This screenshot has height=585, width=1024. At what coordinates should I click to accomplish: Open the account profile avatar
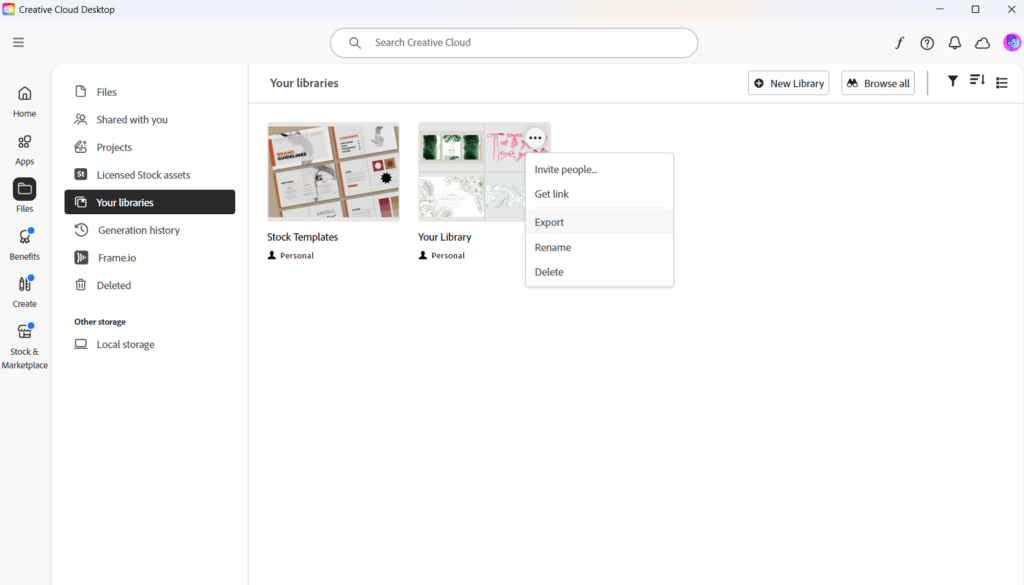(1012, 43)
